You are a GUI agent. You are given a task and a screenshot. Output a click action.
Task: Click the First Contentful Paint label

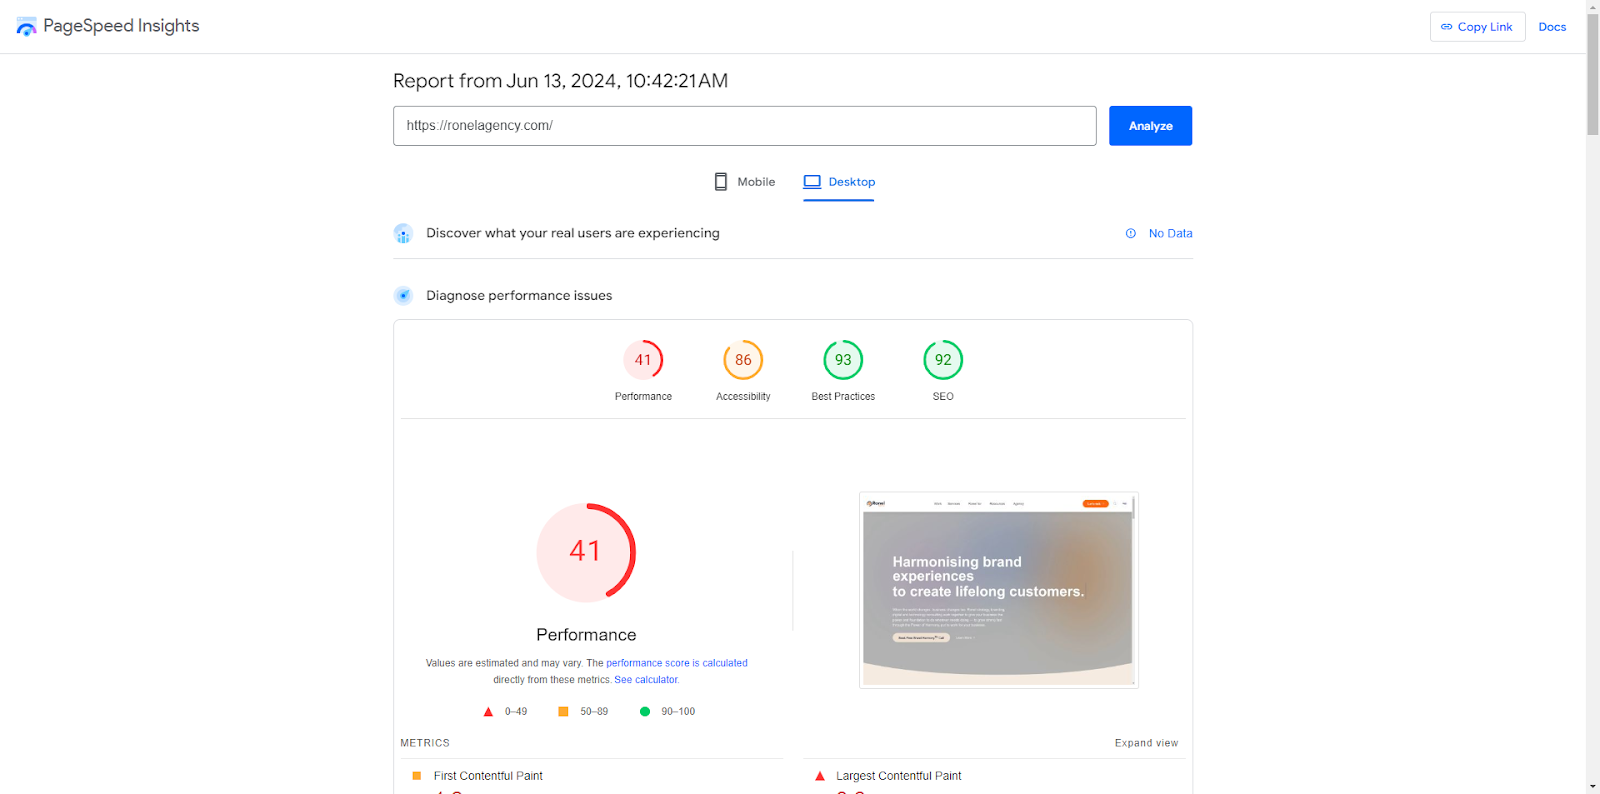[488, 776]
